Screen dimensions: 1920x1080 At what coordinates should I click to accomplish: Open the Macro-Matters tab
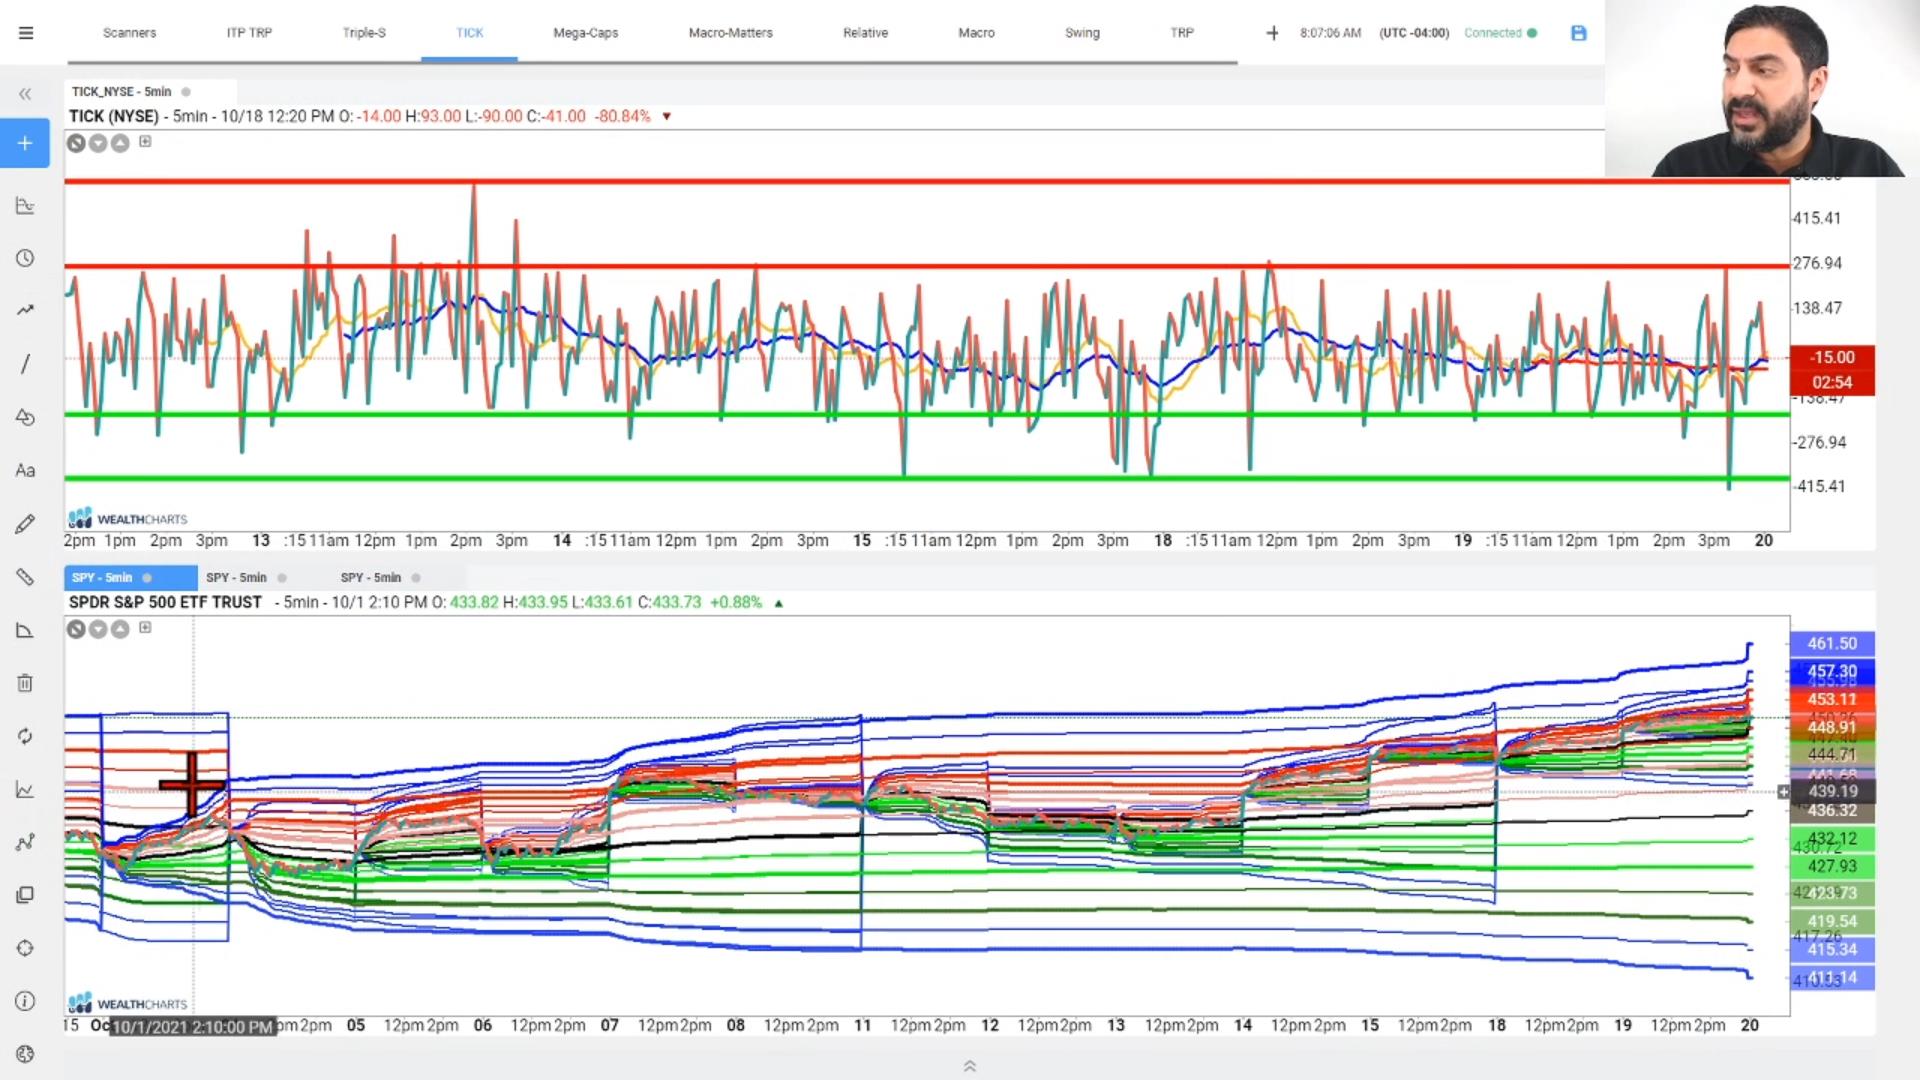[x=731, y=33]
